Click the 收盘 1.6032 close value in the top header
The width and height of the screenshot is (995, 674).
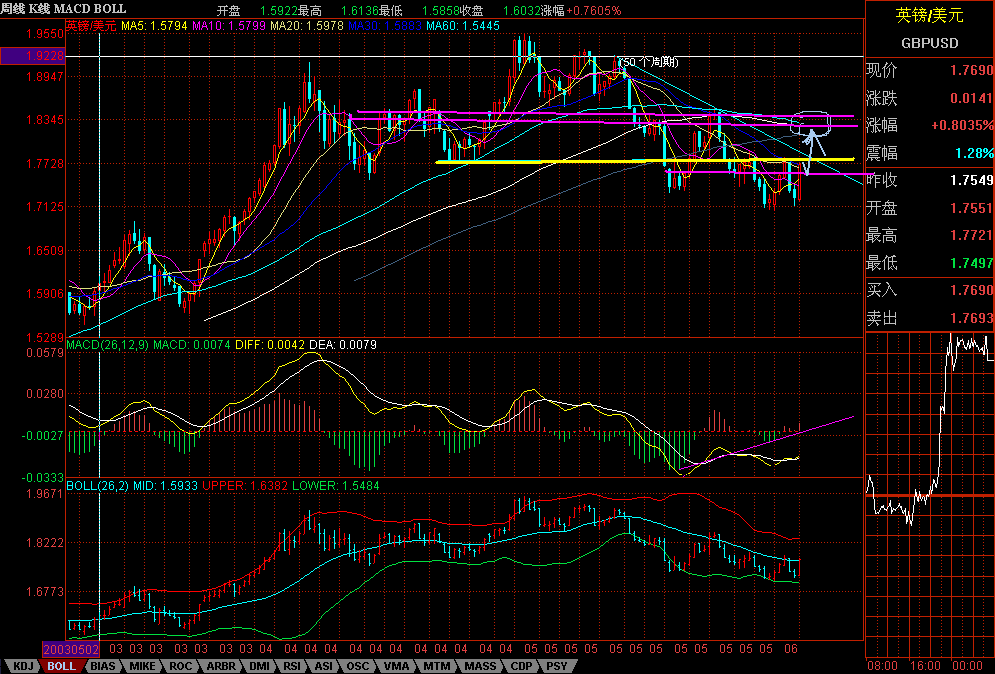coord(501,11)
